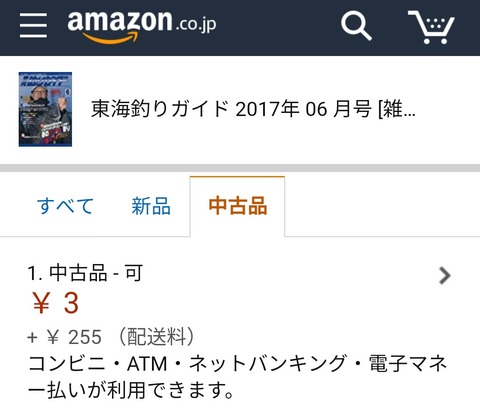This screenshot has height=408, width=480.
Task: Switch to the 新品 tab
Action: point(151,206)
